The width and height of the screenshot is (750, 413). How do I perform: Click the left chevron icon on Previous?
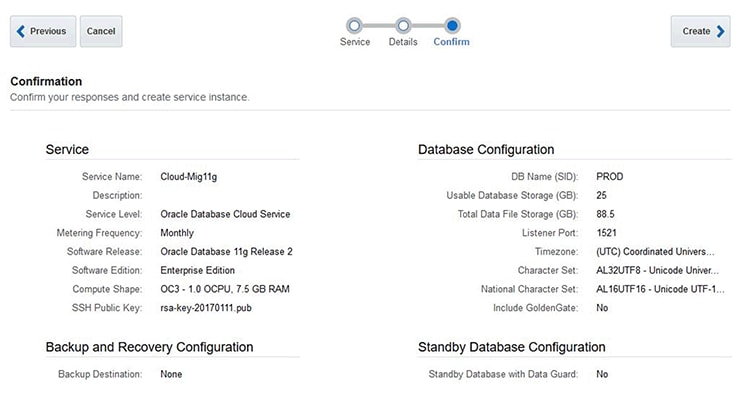pos(21,31)
